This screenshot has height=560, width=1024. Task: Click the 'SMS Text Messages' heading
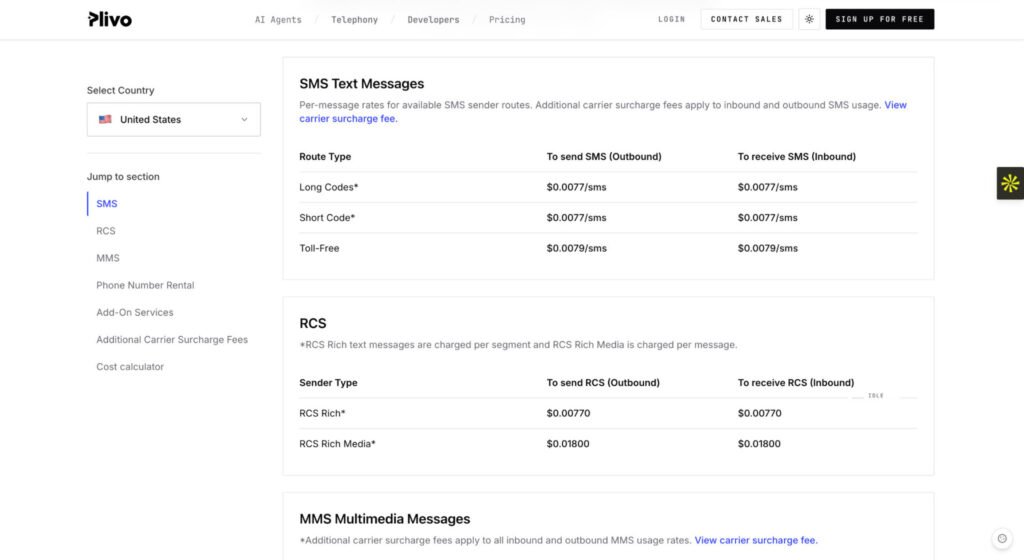click(x=362, y=84)
